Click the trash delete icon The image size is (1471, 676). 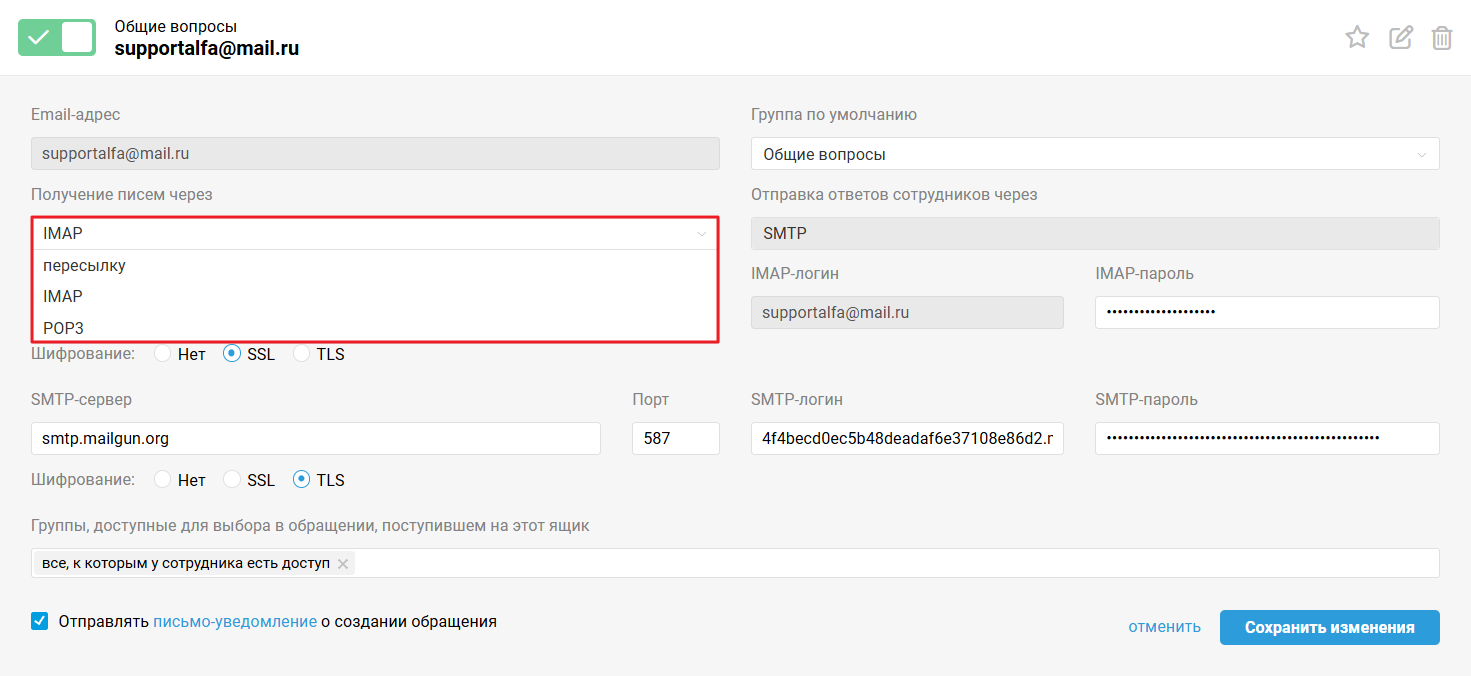[1441, 38]
